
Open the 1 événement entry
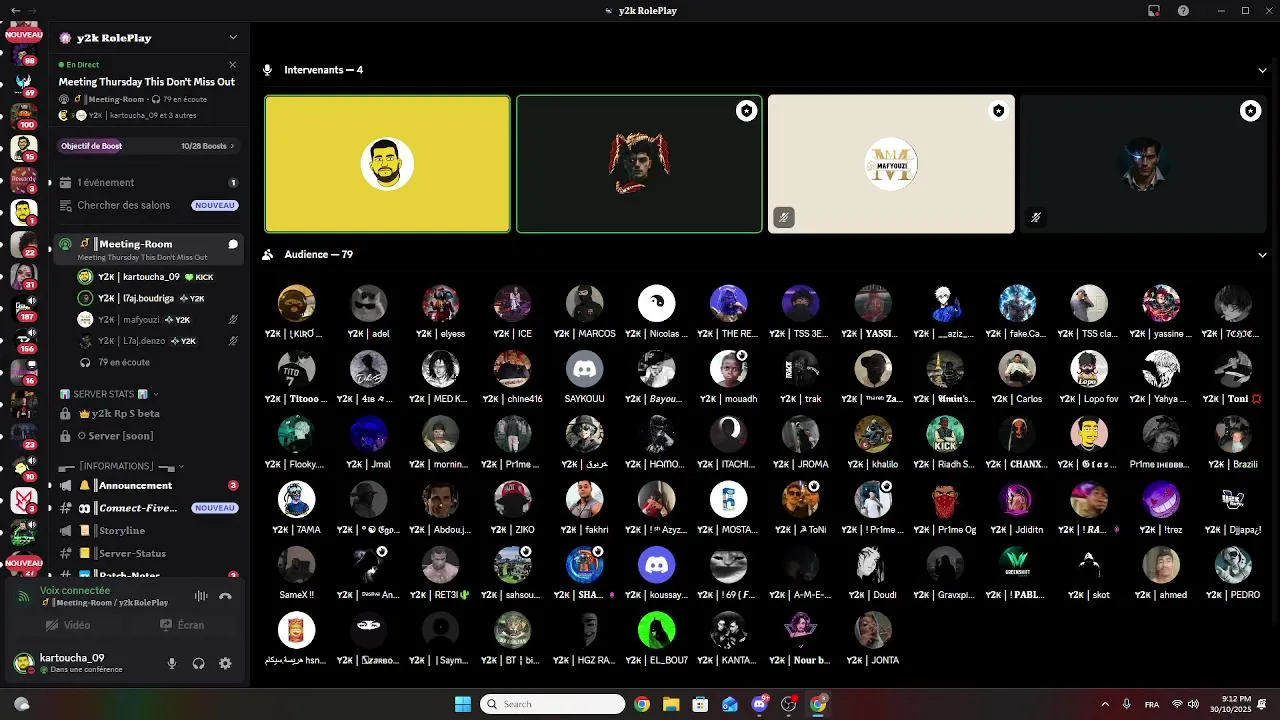148,183
